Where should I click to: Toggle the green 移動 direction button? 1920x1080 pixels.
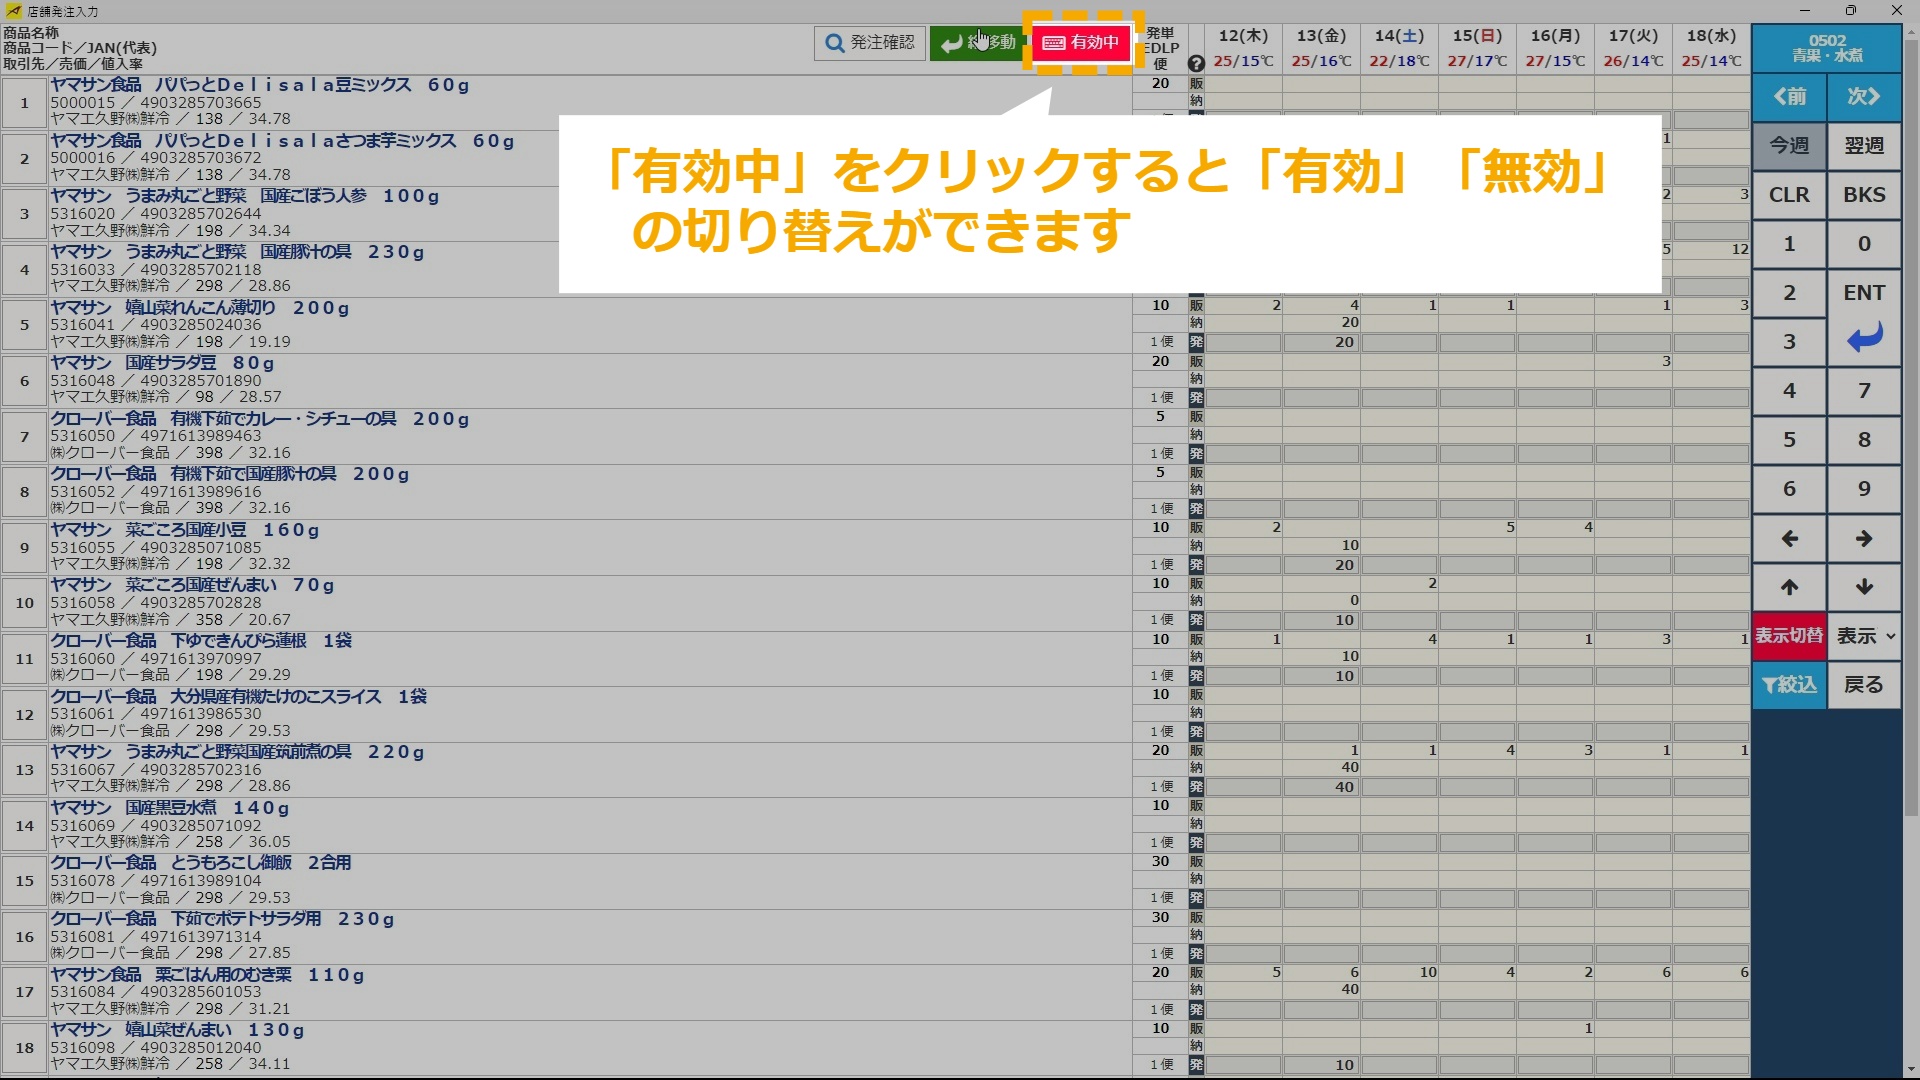coord(976,43)
